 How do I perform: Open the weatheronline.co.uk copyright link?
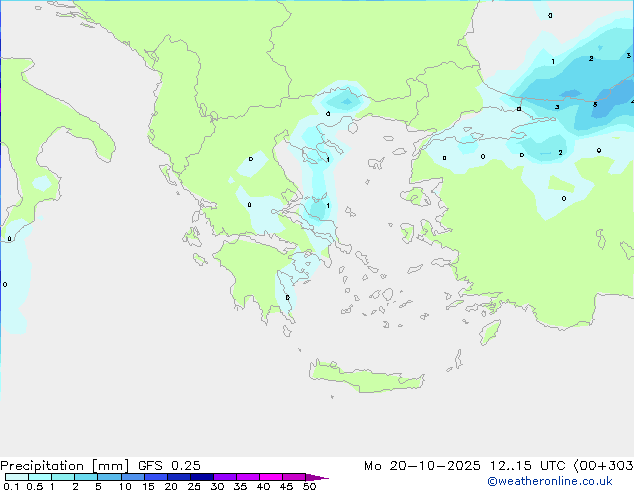tap(550, 481)
